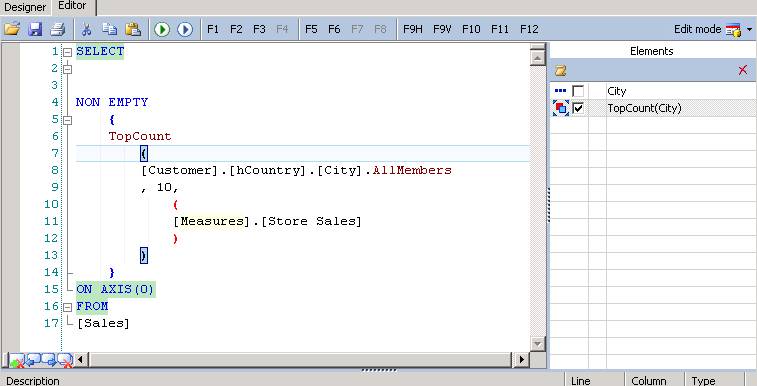This screenshot has height=386, width=757.
Task: Check the City element checkbox
Action: [x=578, y=91]
